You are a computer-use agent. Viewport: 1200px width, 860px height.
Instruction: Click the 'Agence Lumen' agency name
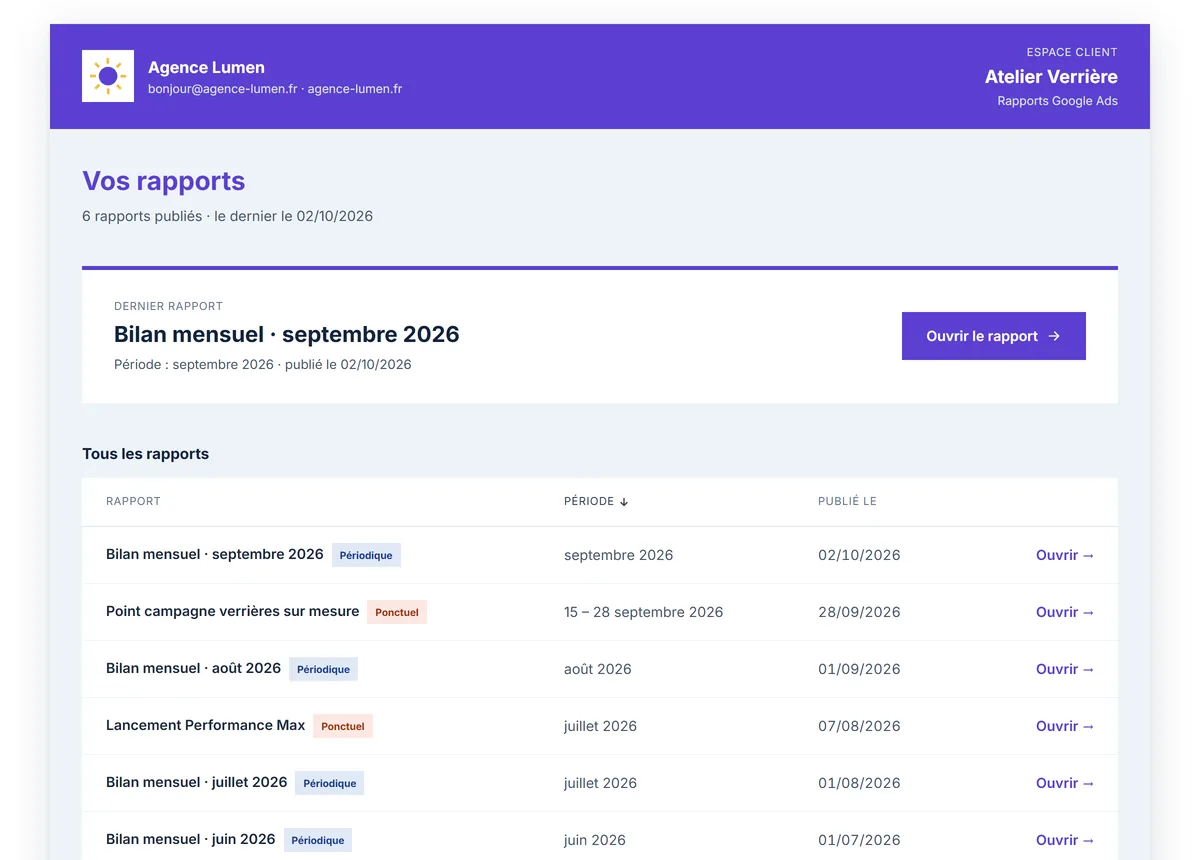206,67
